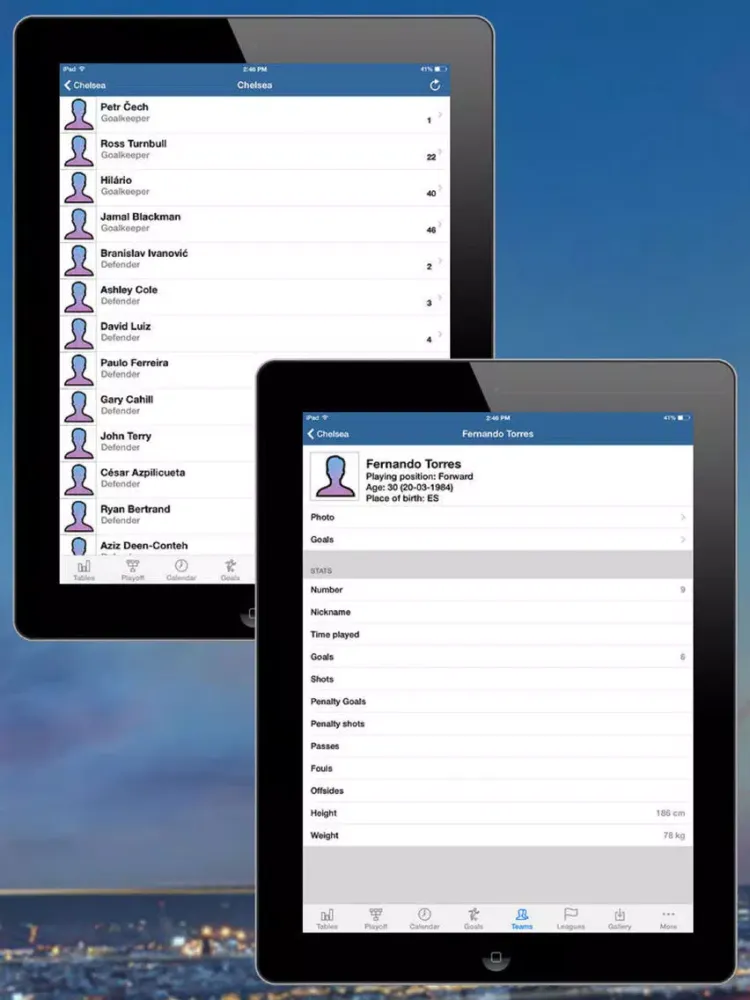
Task: Click the Offsides stat row
Action: [x=497, y=791]
